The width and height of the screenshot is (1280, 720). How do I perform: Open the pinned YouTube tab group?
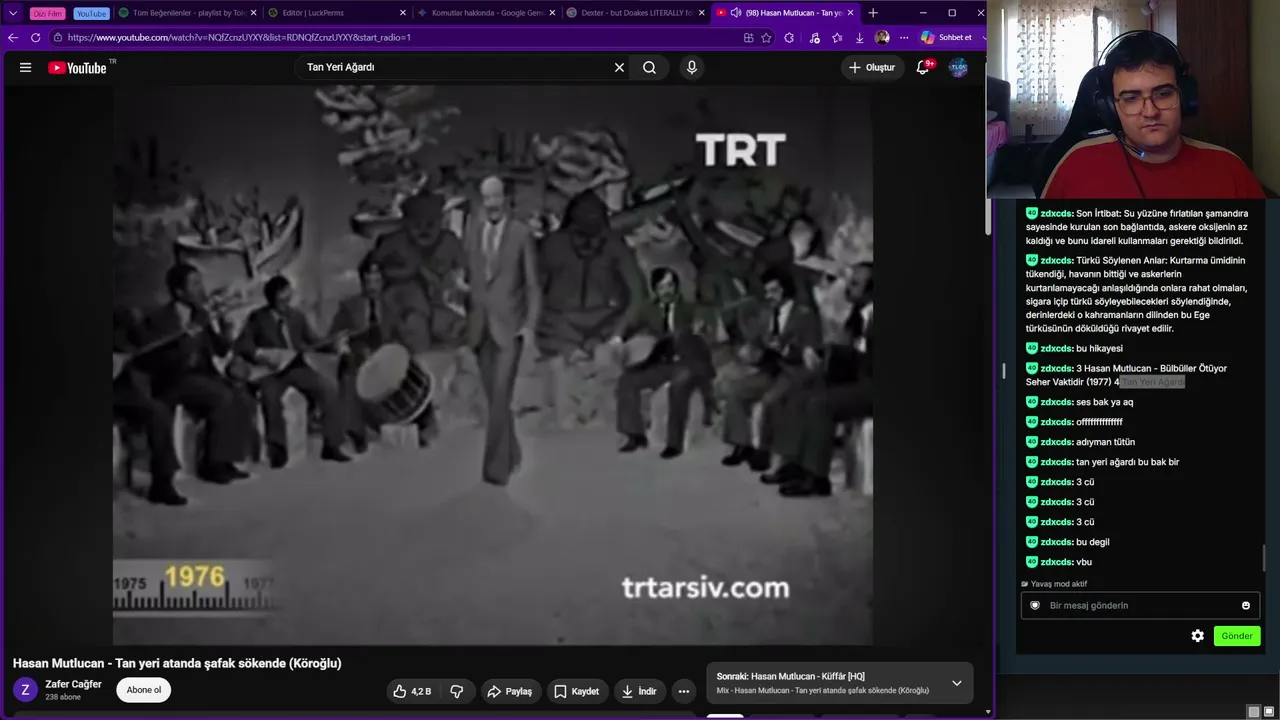click(x=91, y=13)
